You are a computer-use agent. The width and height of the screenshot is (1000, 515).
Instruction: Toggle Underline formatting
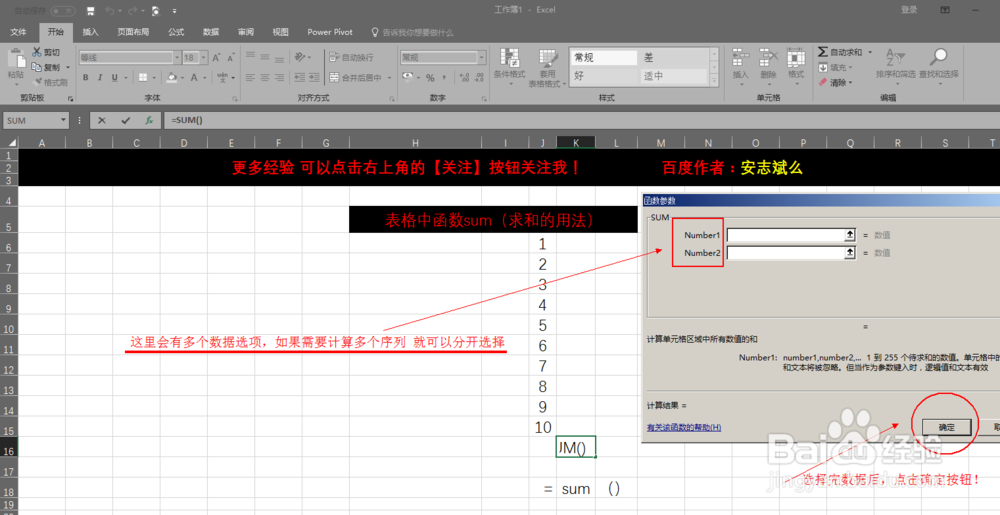pos(115,78)
